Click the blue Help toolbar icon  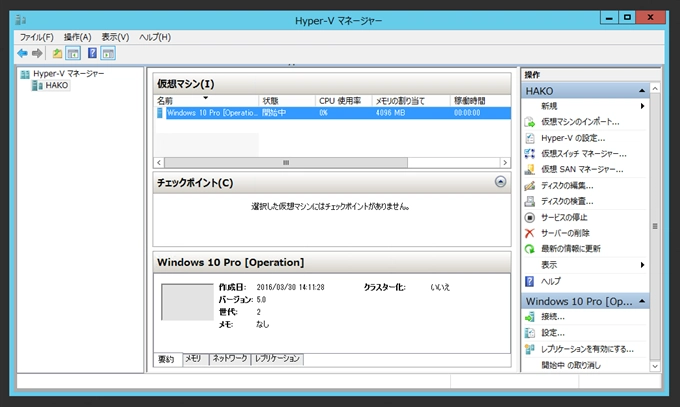point(92,53)
